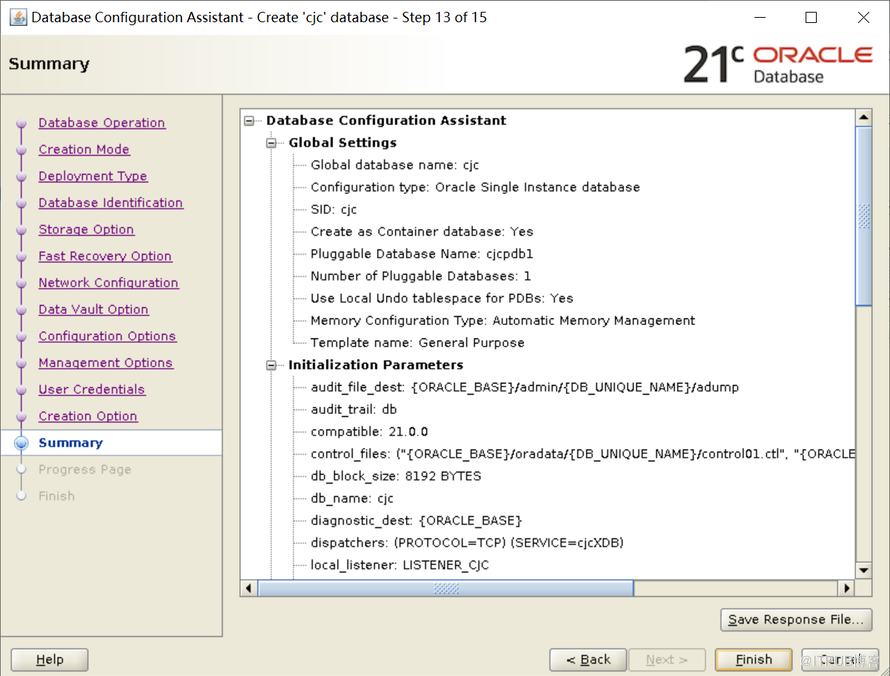The image size is (890, 676).
Task: Open Help for the assistant
Action: click(49, 660)
